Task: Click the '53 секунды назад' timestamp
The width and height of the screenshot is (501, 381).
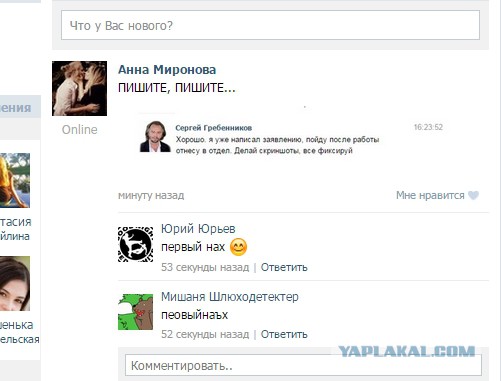Action: point(205,267)
